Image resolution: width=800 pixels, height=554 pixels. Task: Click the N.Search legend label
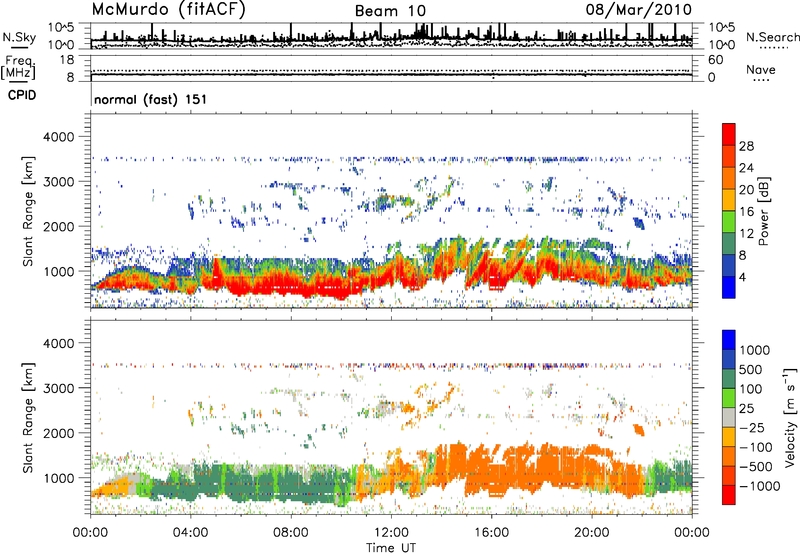(x=772, y=37)
